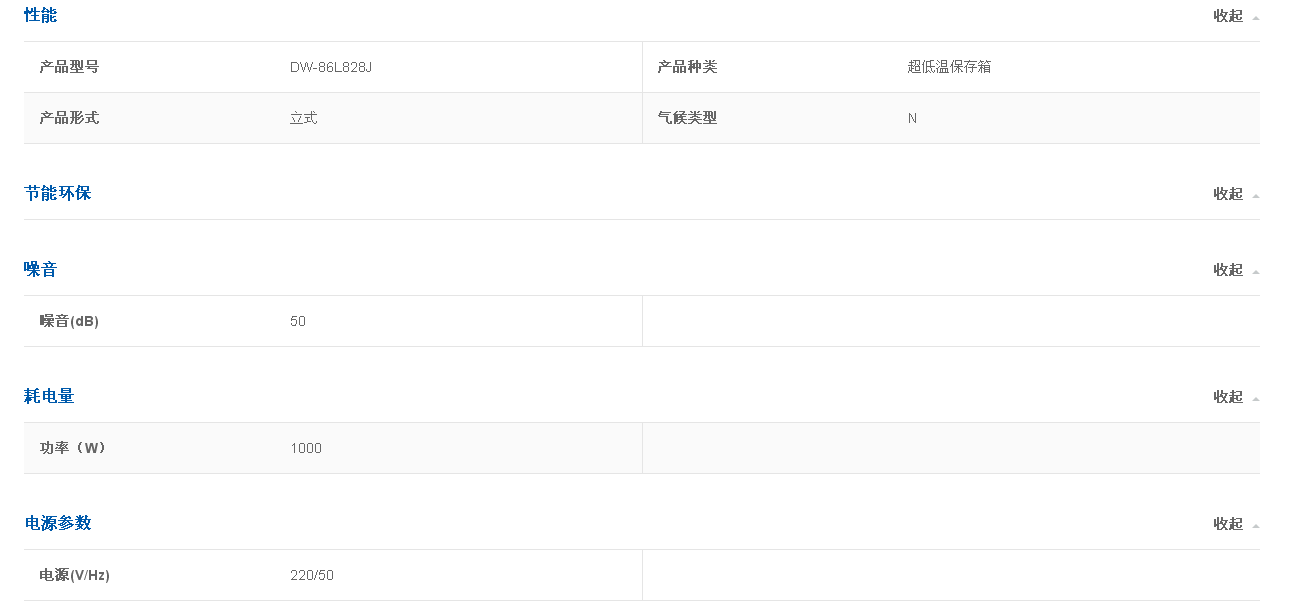The image size is (1314, 603).
Task: Collapse 节能环保 section using 收起 text
Action: point(1227,194)
